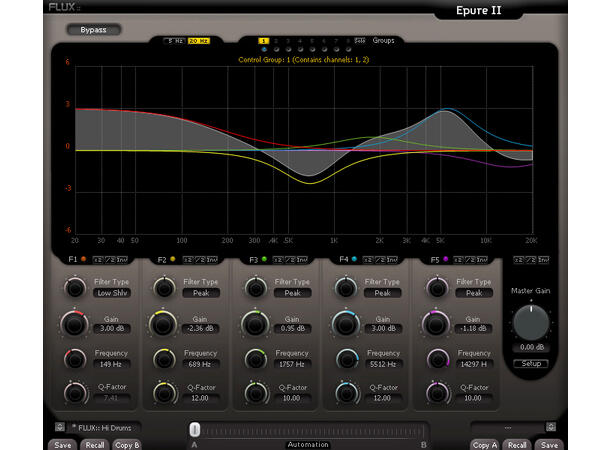The width and height of the screenshot is (610, 450).
Task: Open the Groups settings
Action: click(384, 40)
